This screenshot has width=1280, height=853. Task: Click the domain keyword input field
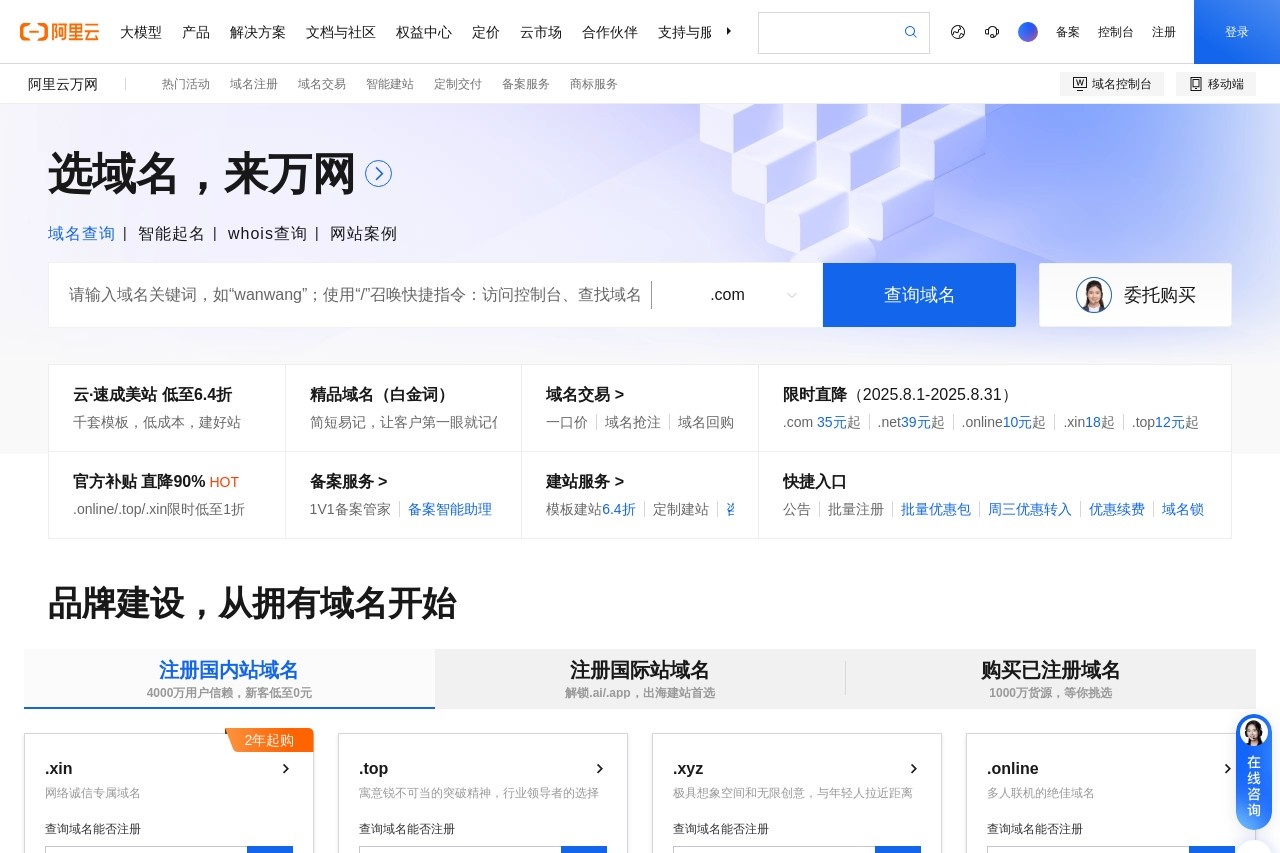click(x=350, y=294)
